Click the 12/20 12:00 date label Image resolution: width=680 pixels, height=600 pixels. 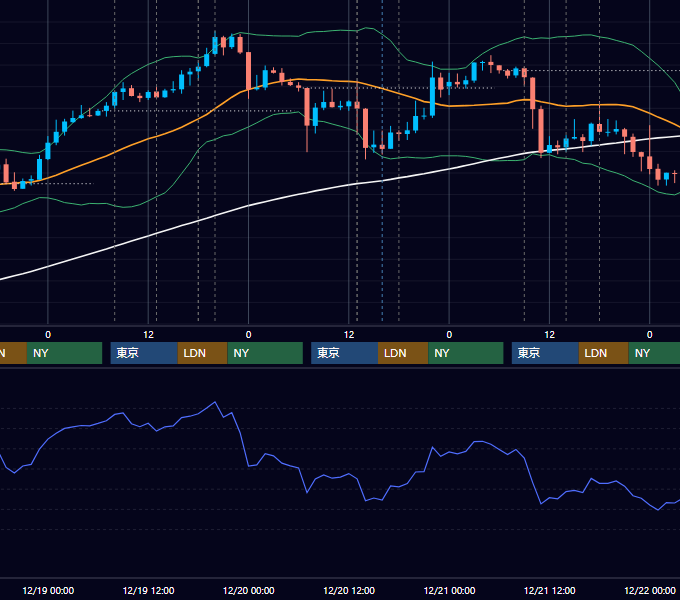[x=349, y=590]
